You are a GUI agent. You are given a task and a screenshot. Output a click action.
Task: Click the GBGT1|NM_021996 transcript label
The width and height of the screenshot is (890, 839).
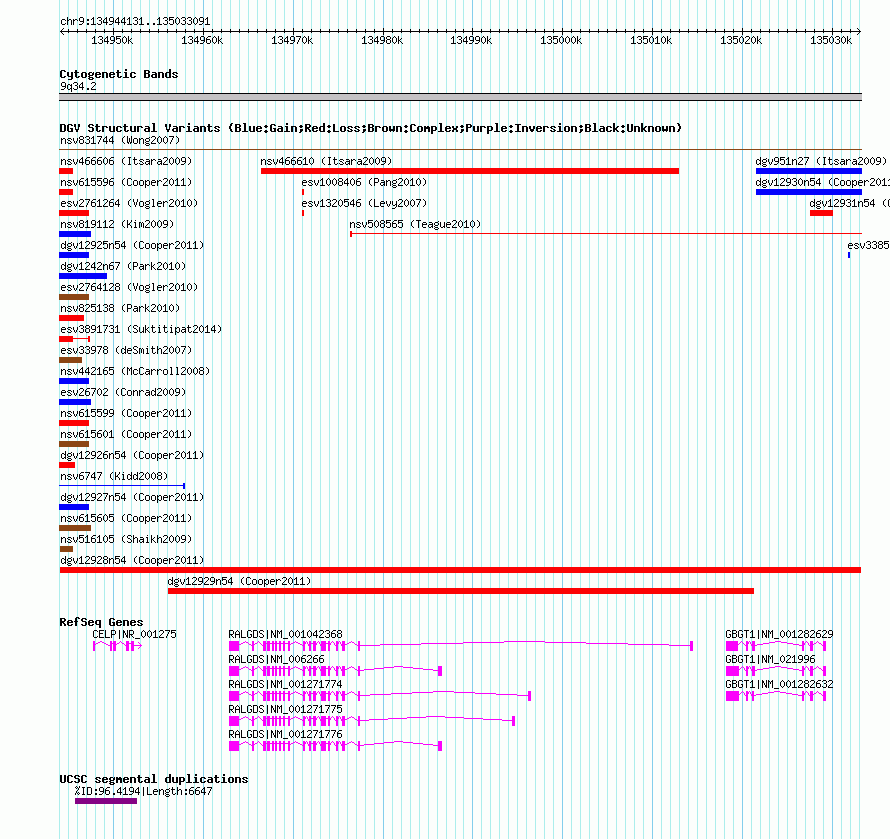point(770,659)
